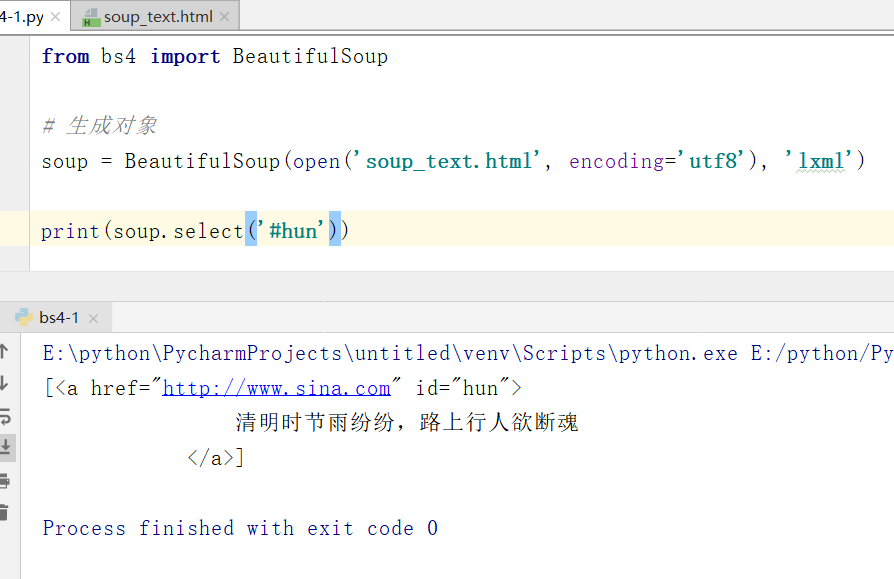Click the underlined 'lxml' string

[820, 161]
